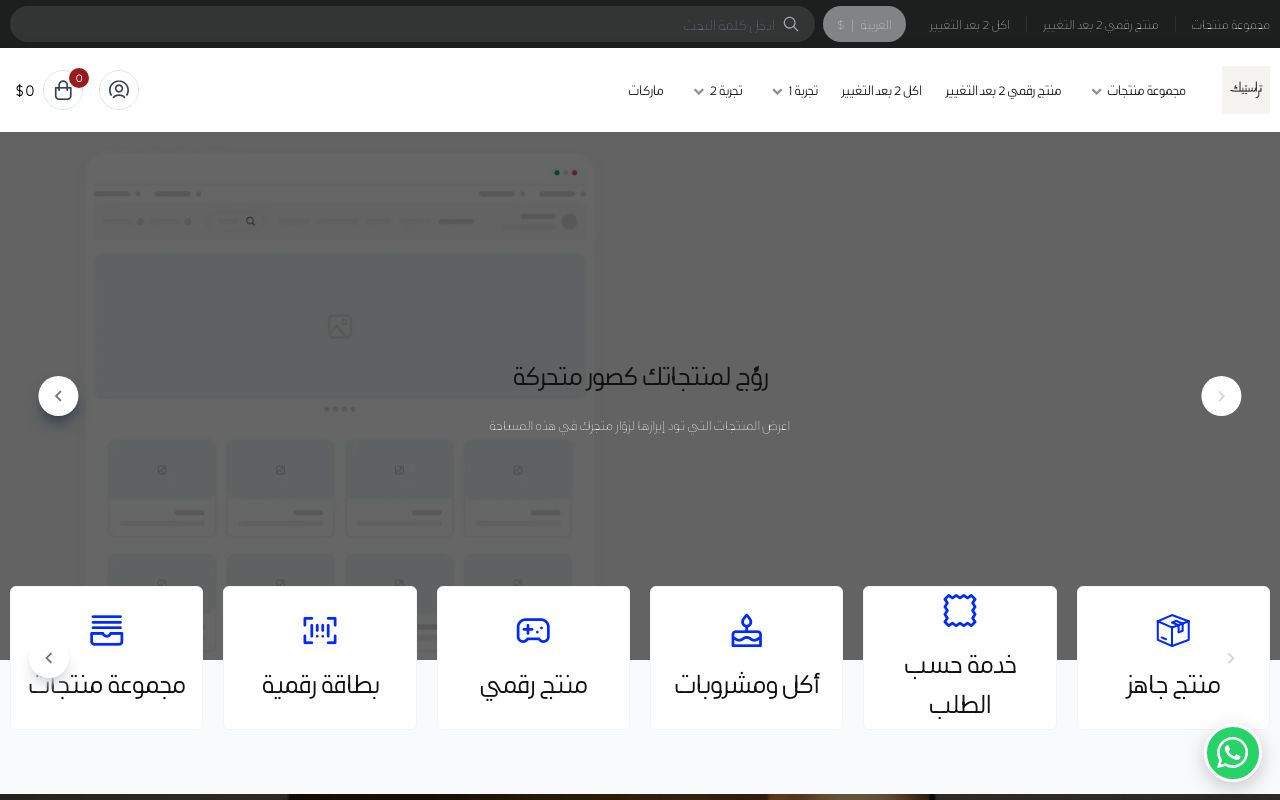Image resolution: width=1280 pixels, height=800 pixels.
Task: Select the منتج رقمي category title
Action: (533, 685)
